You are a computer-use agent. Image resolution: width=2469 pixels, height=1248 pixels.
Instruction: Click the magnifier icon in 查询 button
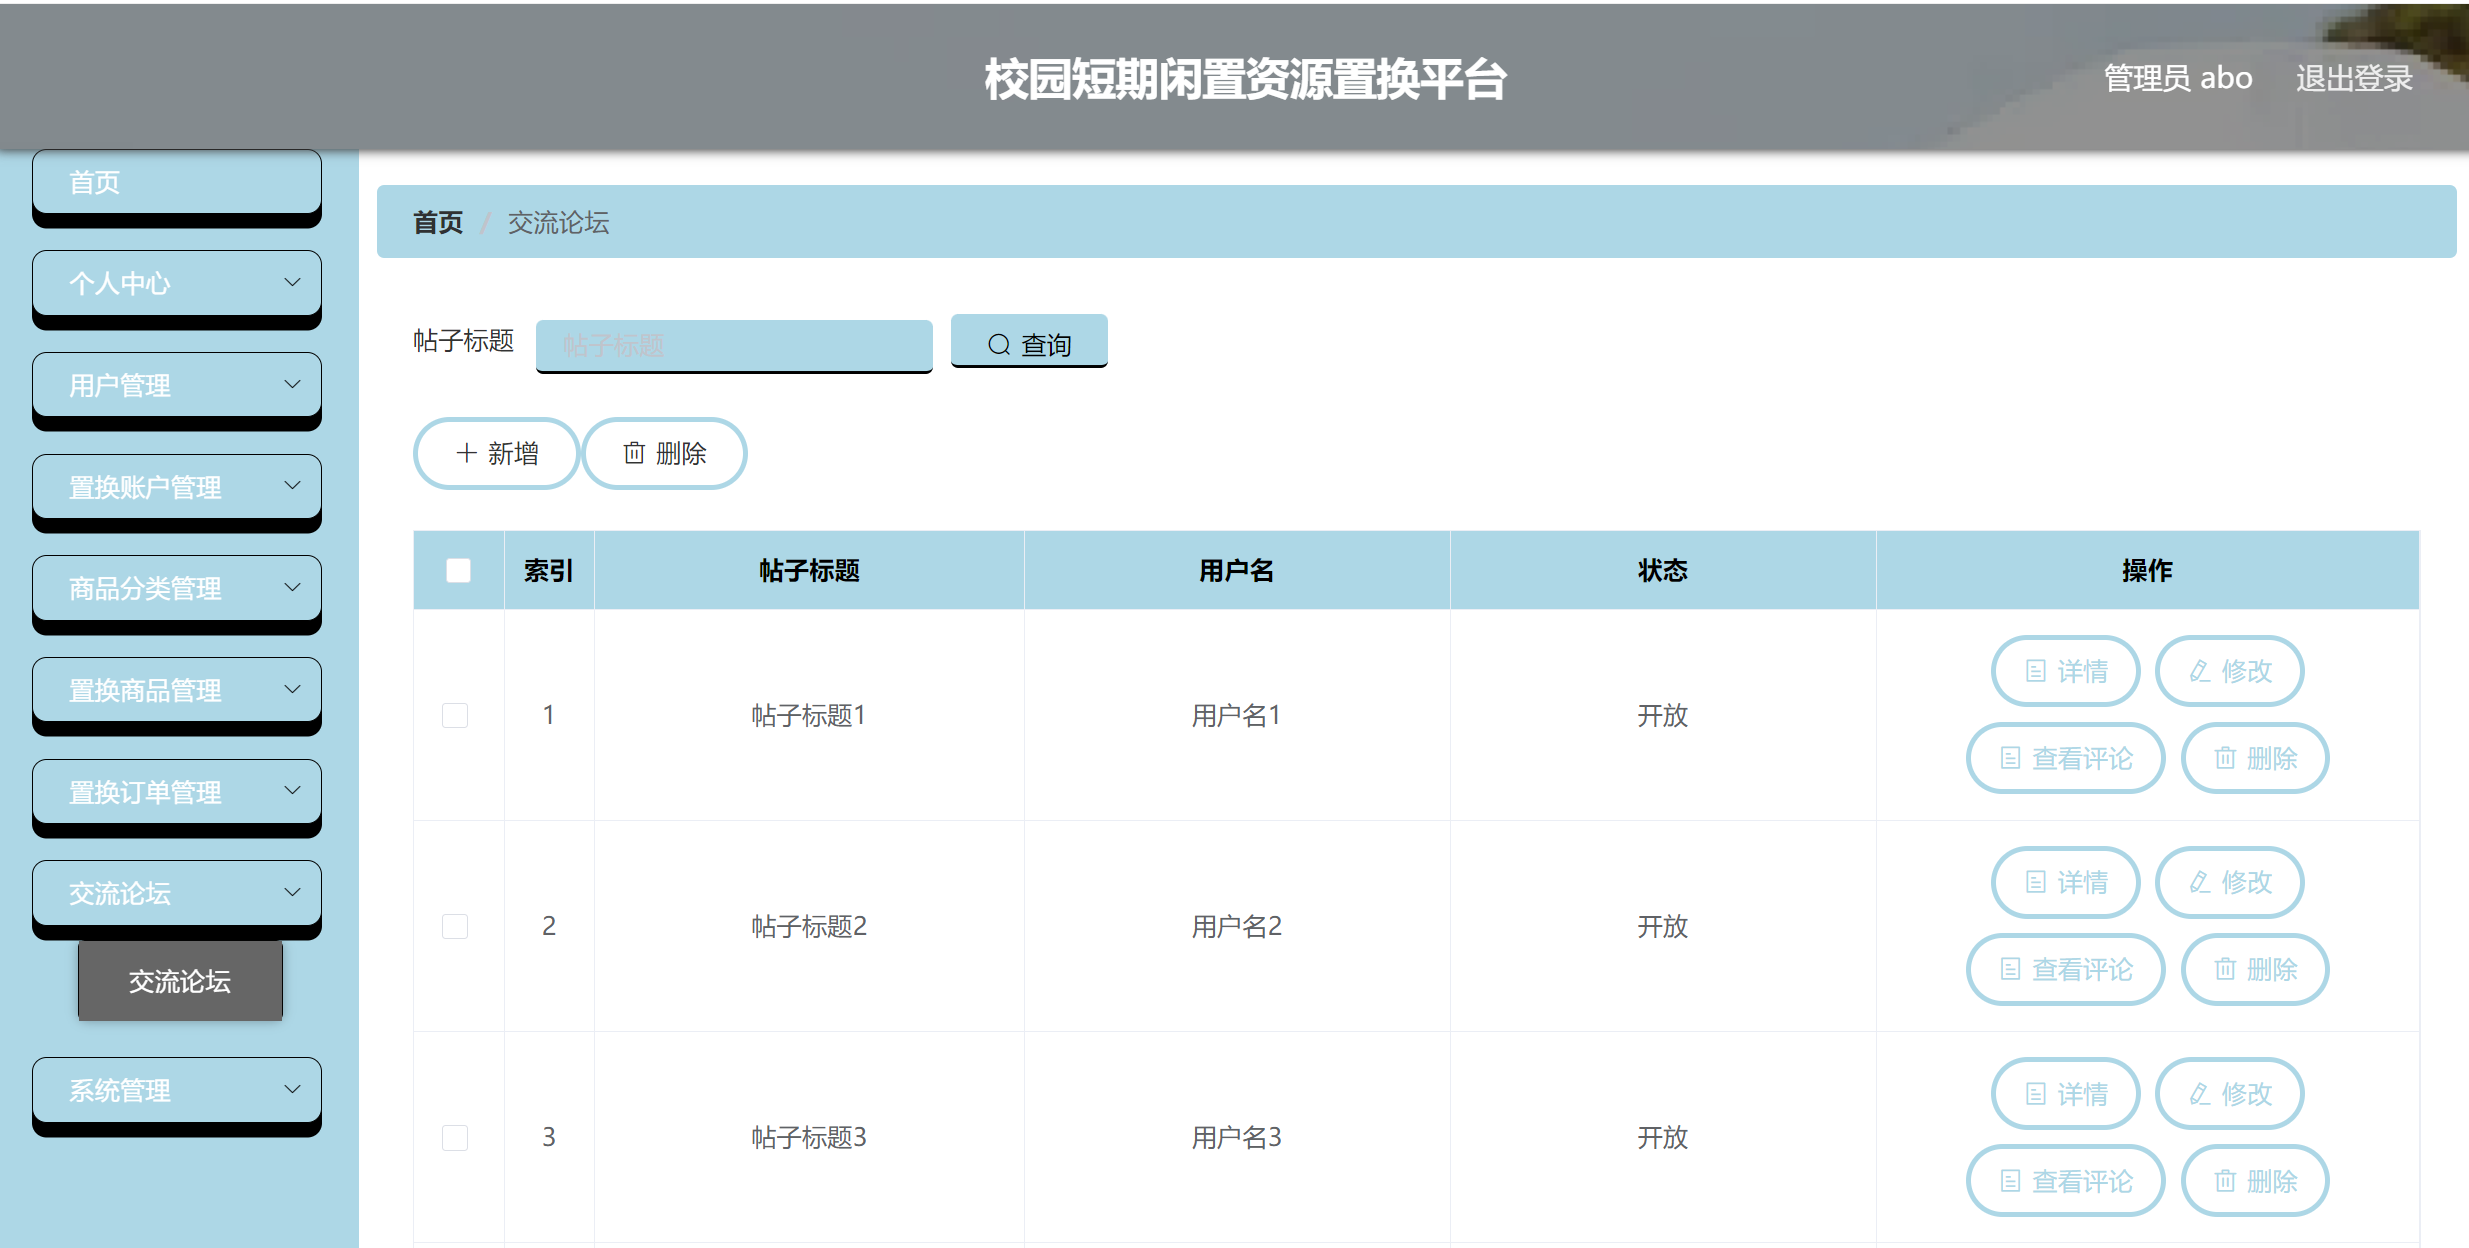tap(998, 345)
